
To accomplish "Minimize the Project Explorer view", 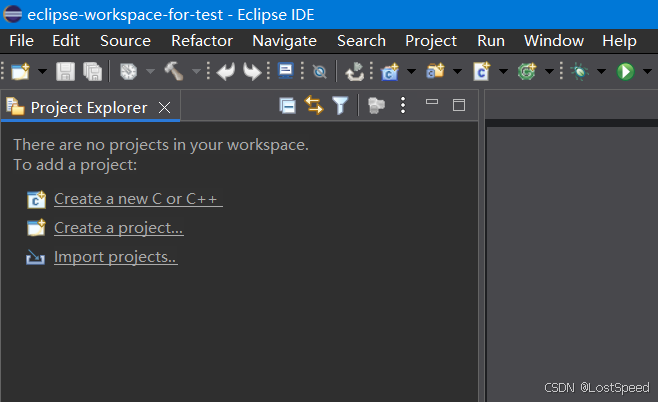I will click(x=432, y=102).
